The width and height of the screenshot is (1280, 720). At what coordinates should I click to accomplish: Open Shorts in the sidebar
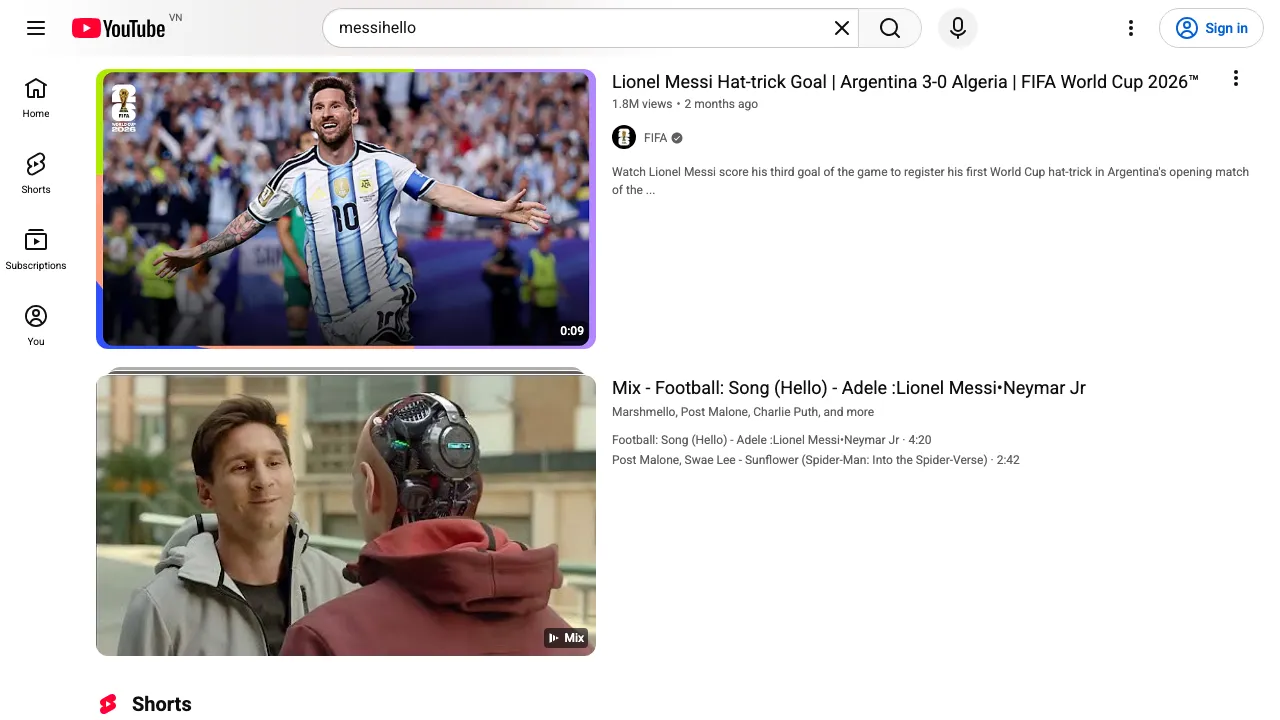(x=36, y=174)
